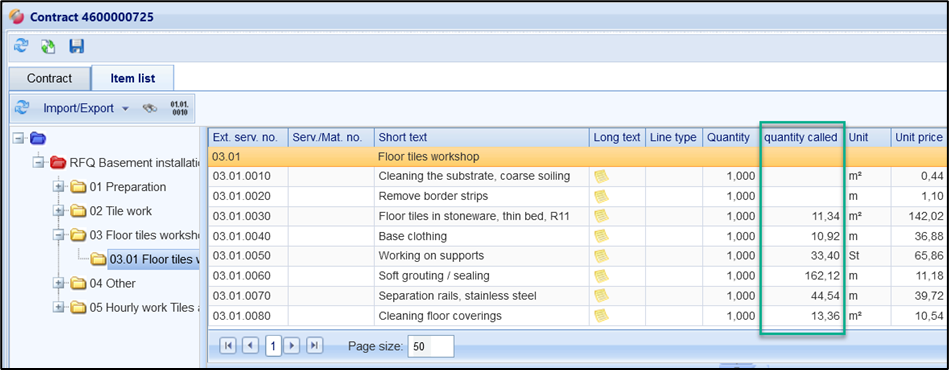Click the 01.01.0010 numbering icon
This screenshot has height=370, width=949.
[179, 108]
